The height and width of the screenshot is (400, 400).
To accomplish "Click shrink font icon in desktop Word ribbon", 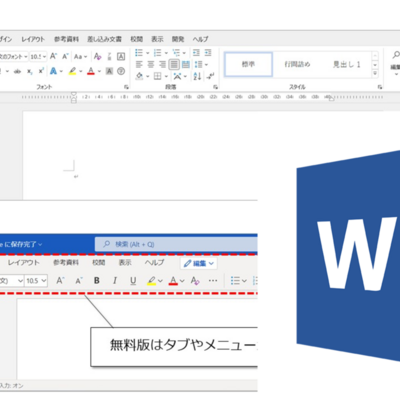I will tap(65, 56).
